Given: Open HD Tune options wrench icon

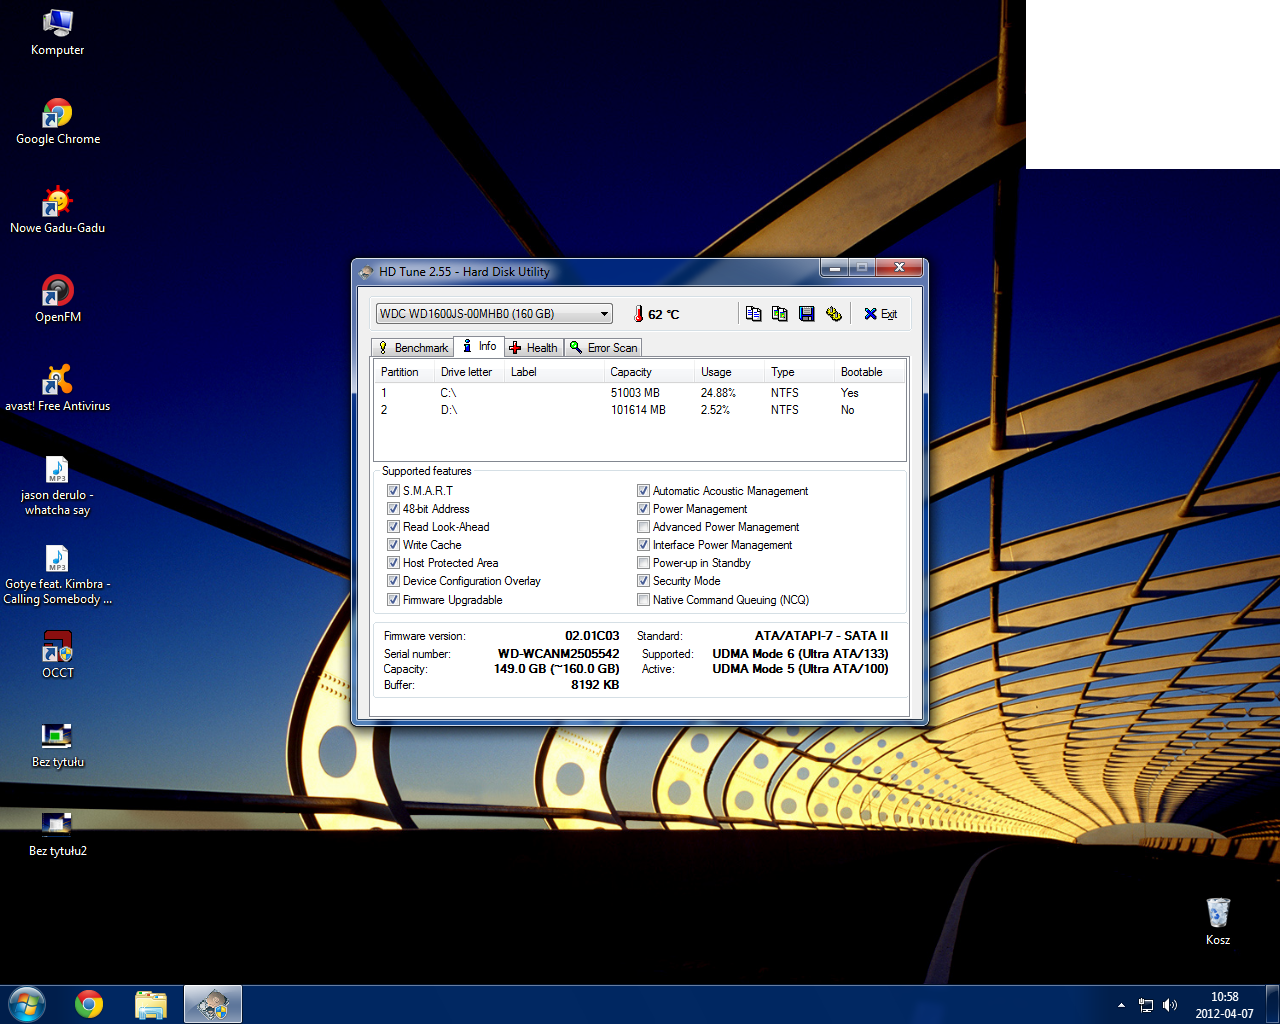Looking at the screenshot, I should click(834, 314).
